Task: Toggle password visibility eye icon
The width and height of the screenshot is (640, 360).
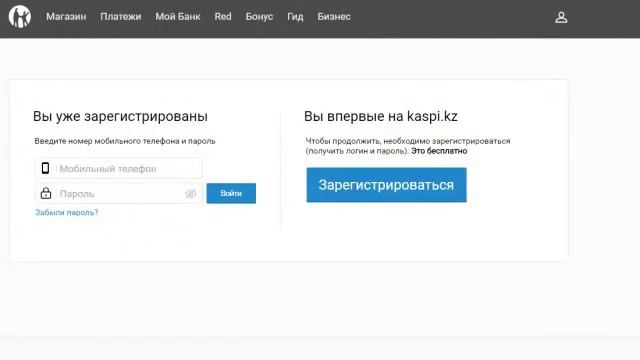Action: click(190, 194)
